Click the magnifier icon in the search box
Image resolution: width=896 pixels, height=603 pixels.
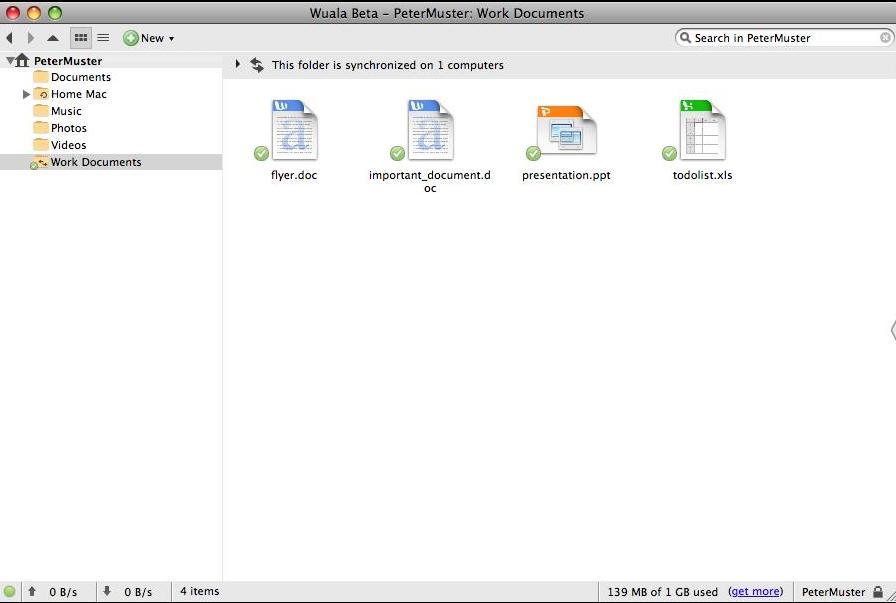point(685,38)
